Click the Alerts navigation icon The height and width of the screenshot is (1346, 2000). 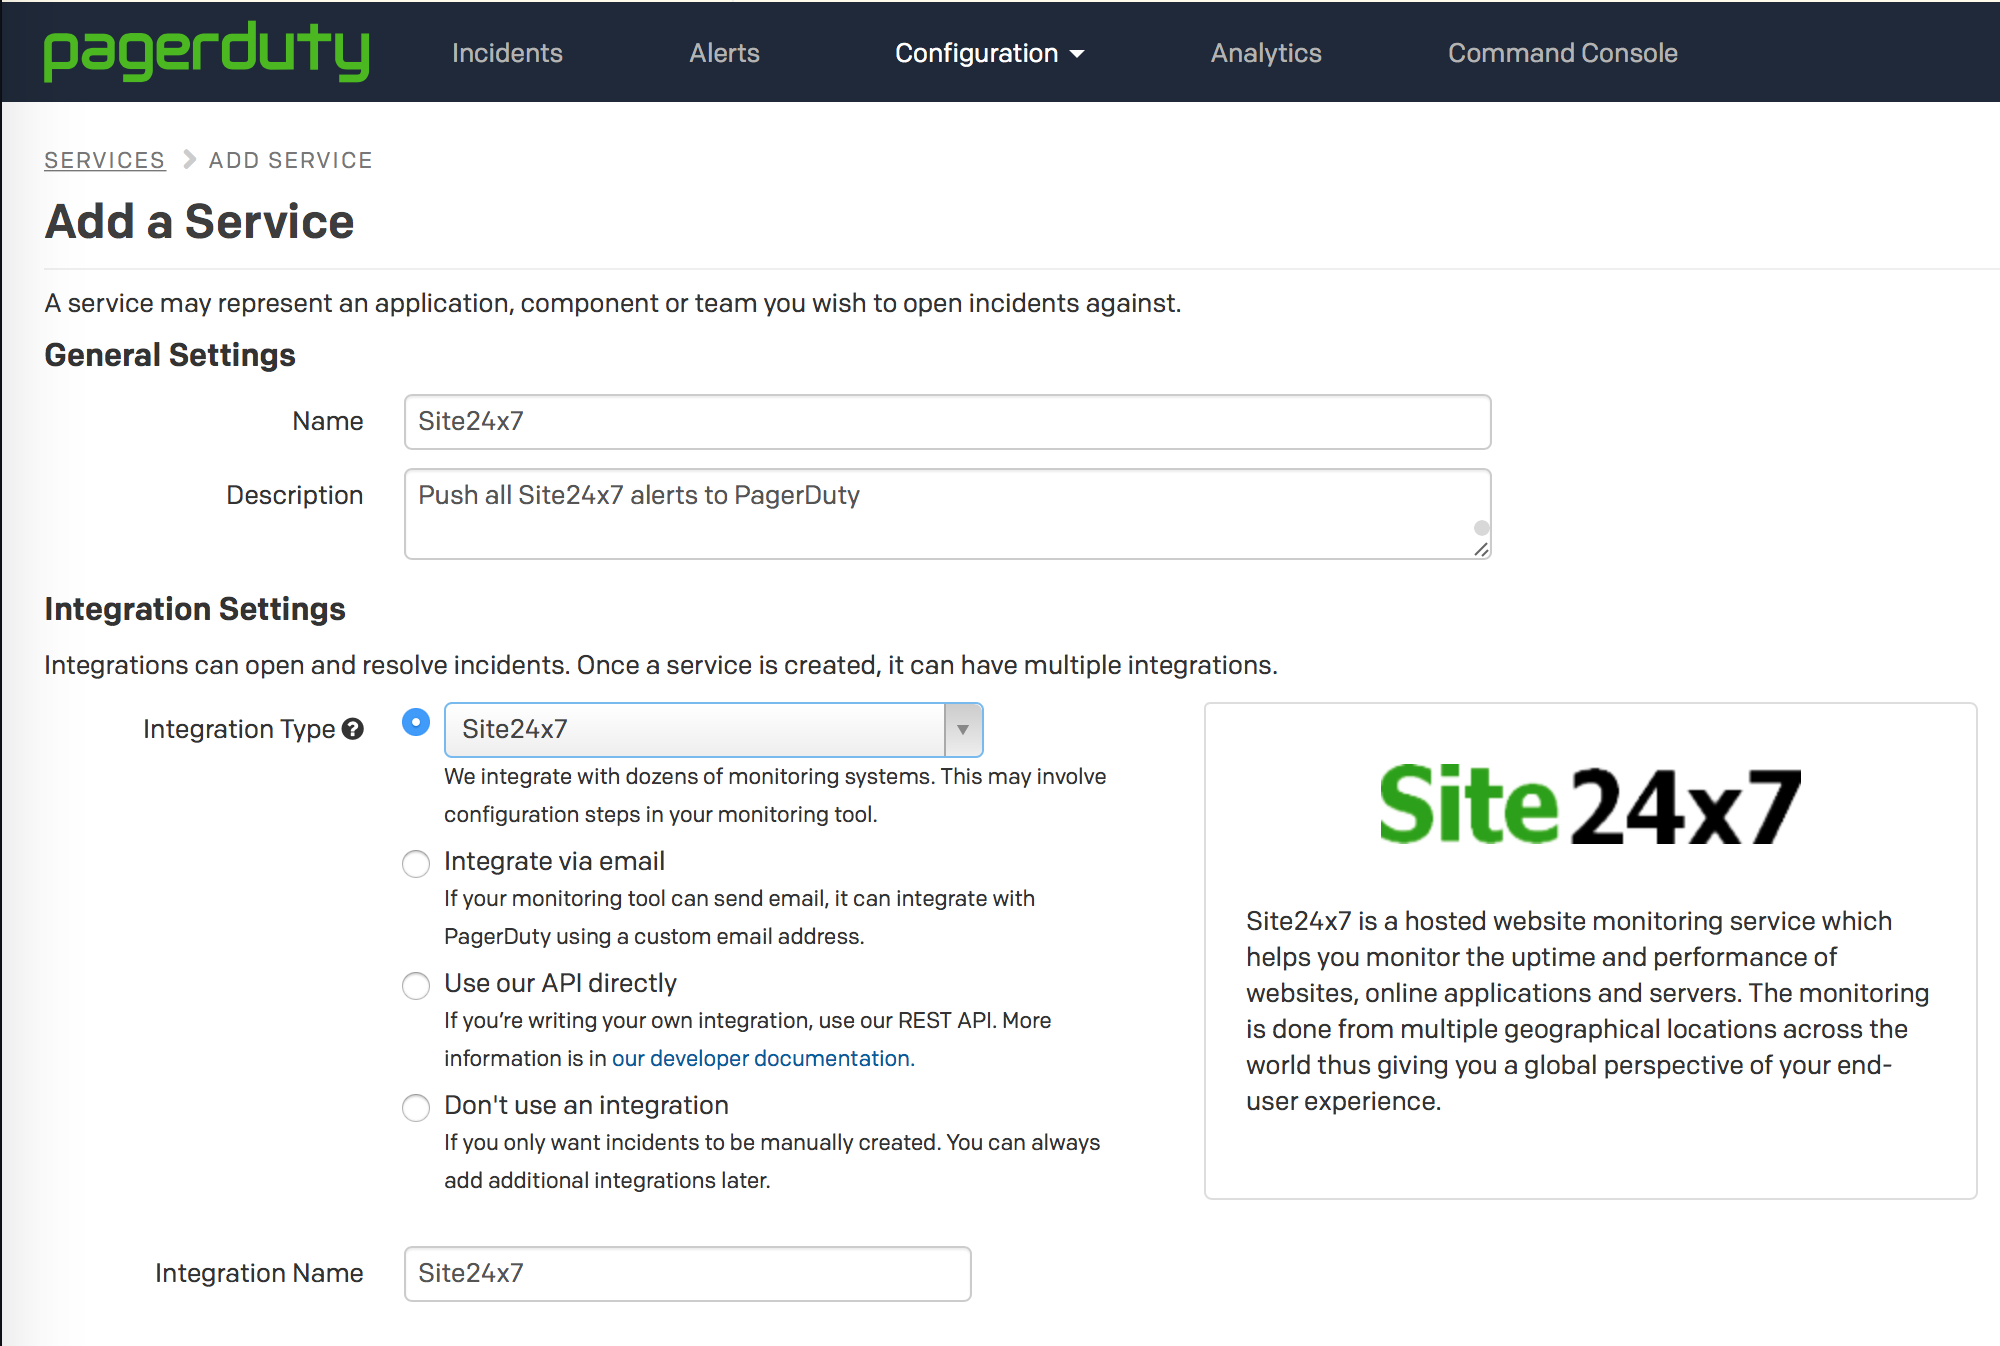(725, 53)
